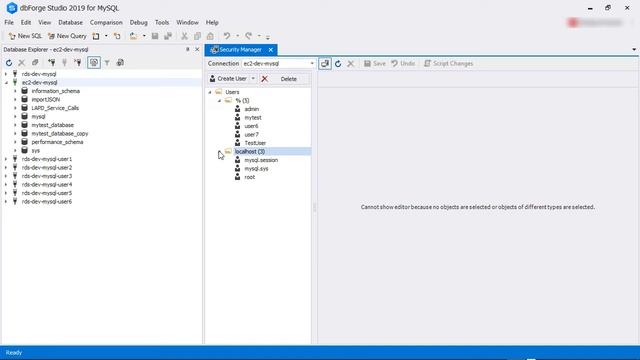The width and height of the screenshot is (640, 360).
Task: Select the TestUser entry
Action: pos(255,143)
